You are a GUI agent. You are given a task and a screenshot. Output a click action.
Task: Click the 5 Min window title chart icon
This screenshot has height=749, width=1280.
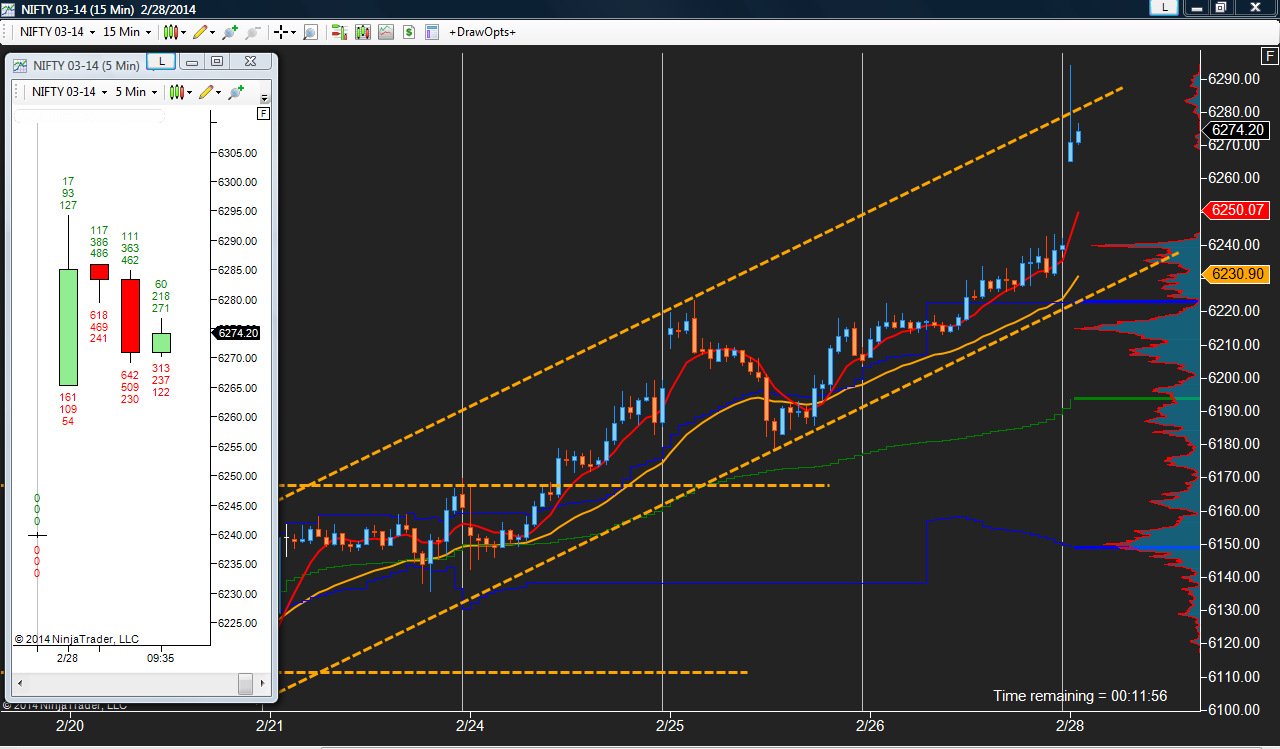pyautogui.click(x=19, y=66)
